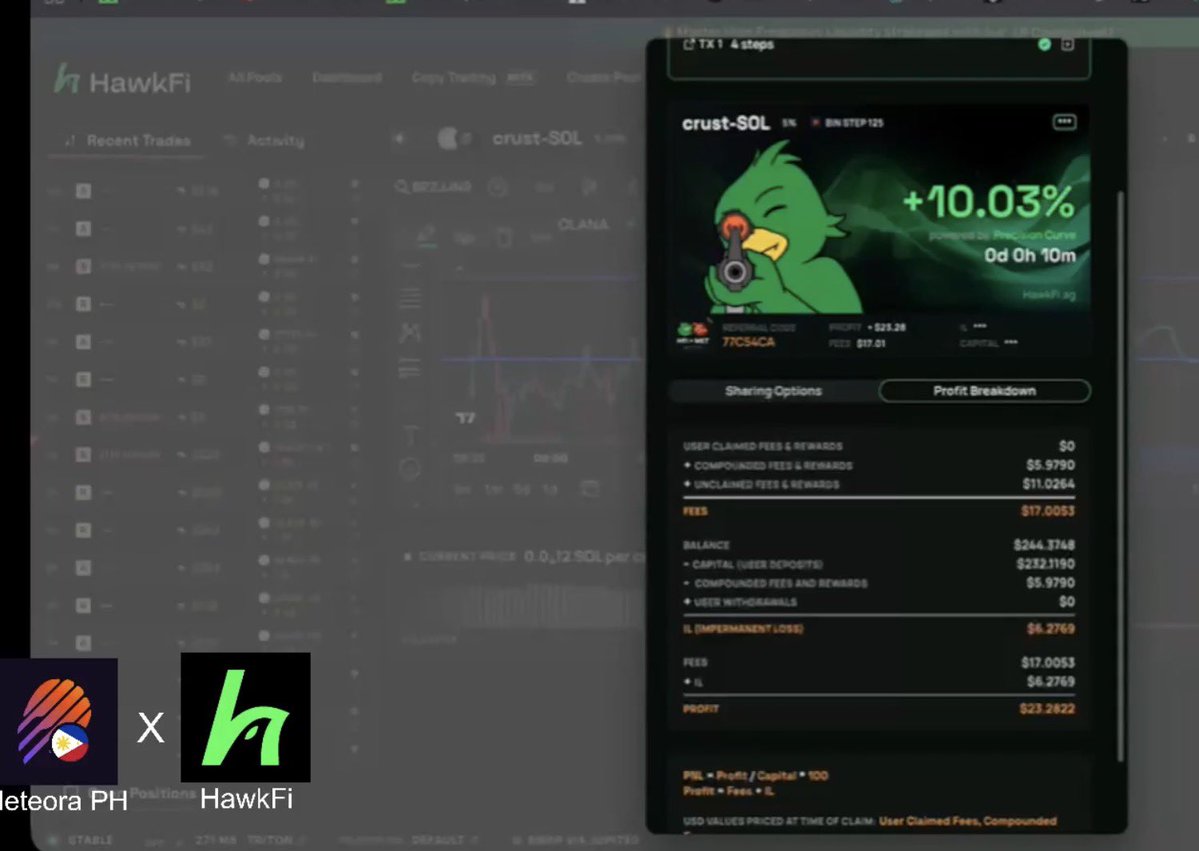Select the pattern drawing chart tool
Screen dimensions: 1199x851
click(410, 332)
